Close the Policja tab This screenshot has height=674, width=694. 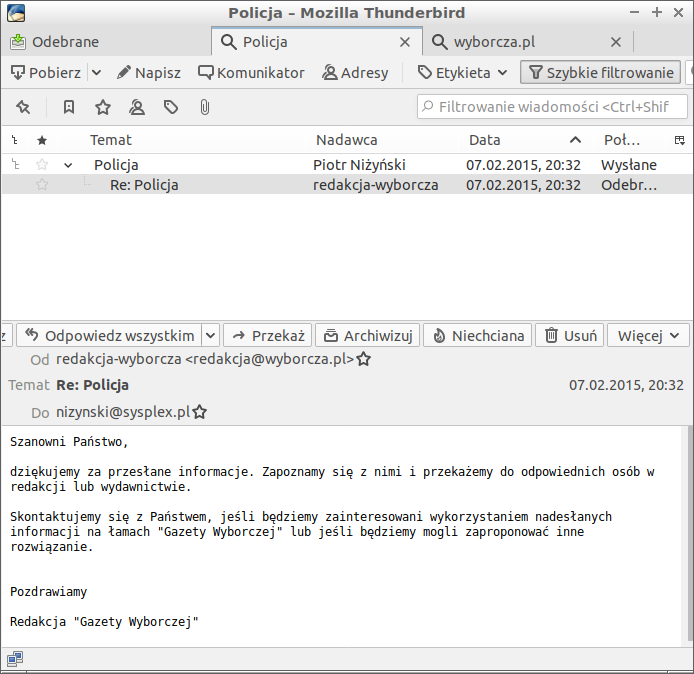click(x=405, y=42)
